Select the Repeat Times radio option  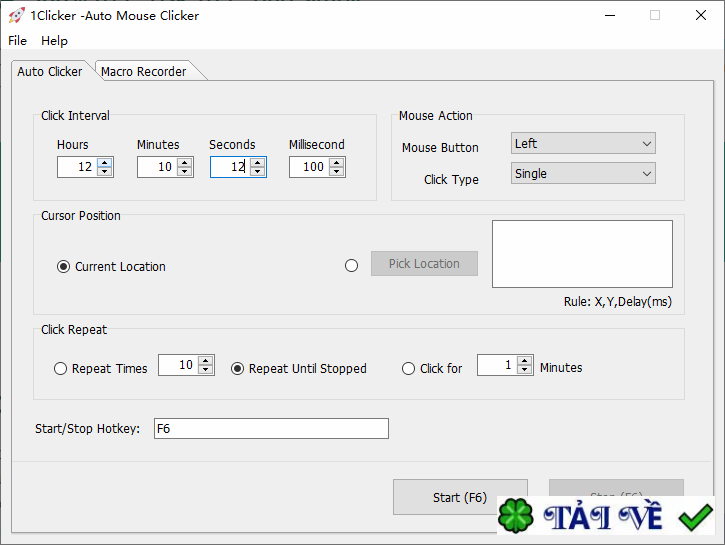[x=61, y=369]
